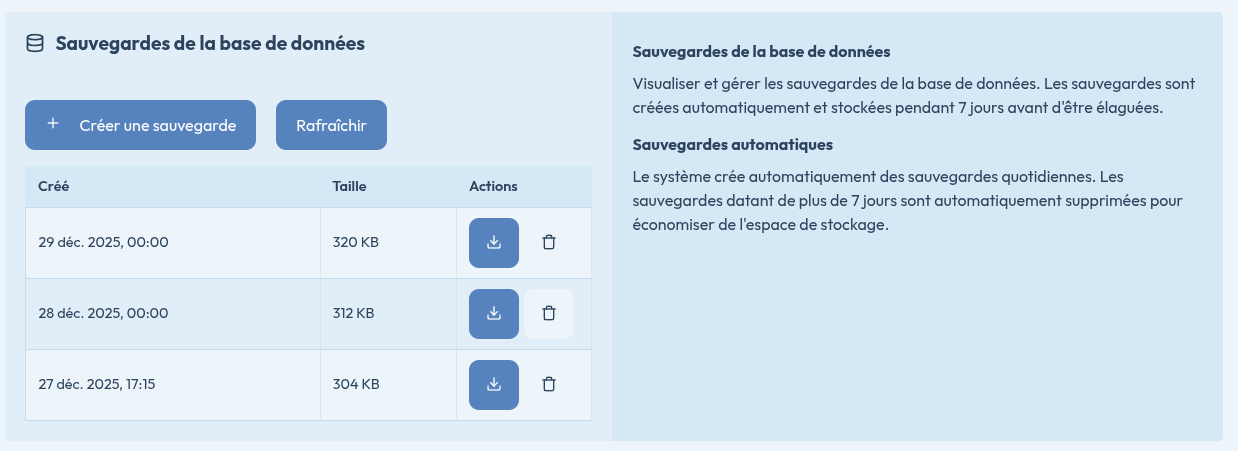Click the Rafraîchir button
This screenshot has height=451, width=1238.
pos(331,126)
